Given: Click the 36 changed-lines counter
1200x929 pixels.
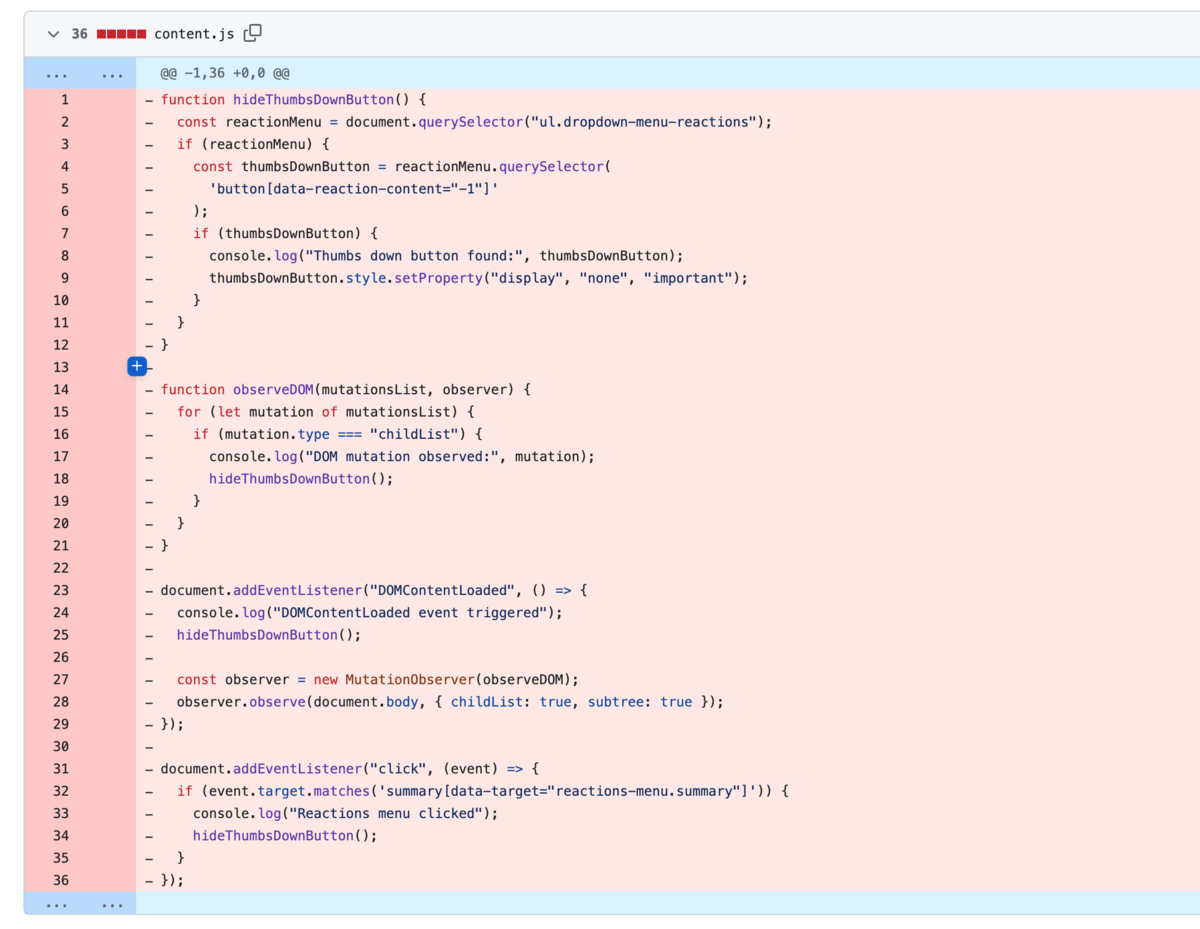Looking at the screenshot, I should [78, 33].
